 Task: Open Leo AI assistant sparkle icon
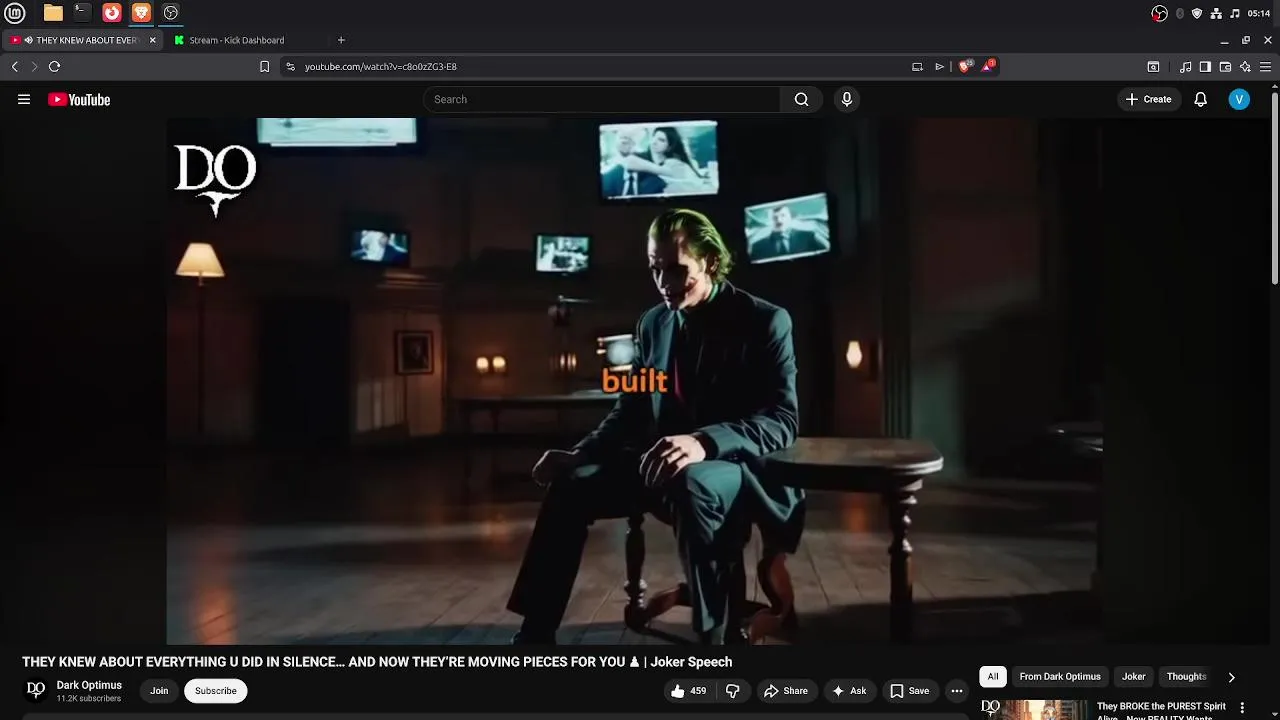(1245, 67)
